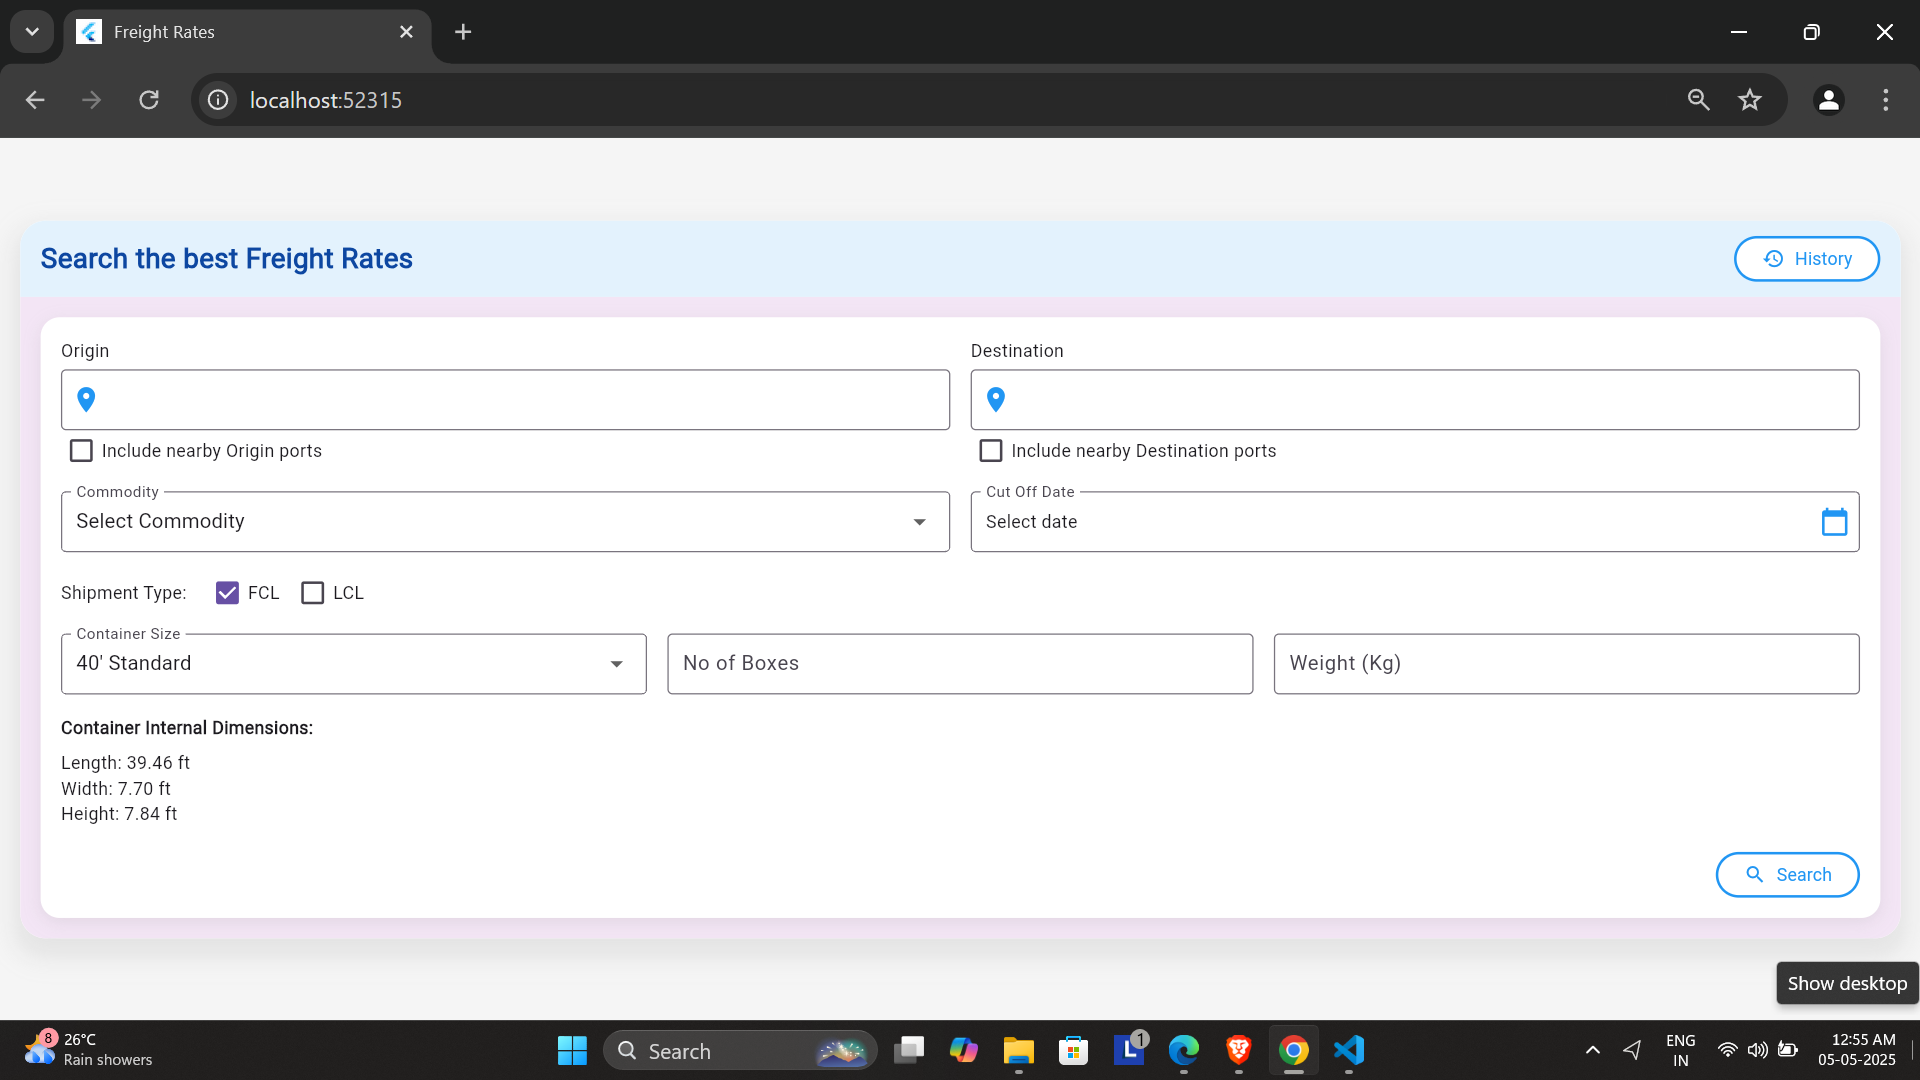1920x1080 pixels.
Task: Click into the Weight (Kg) field
Action: point(1565,664)
